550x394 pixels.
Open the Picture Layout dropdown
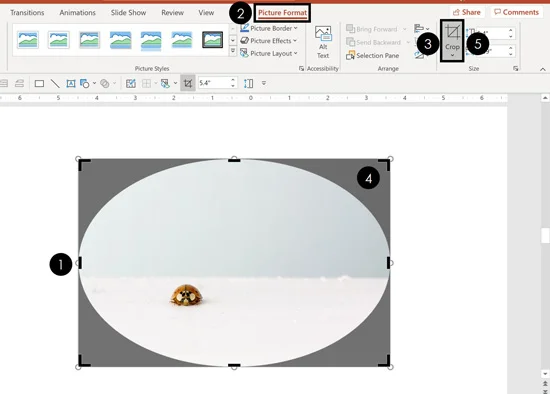click(269, 53)
